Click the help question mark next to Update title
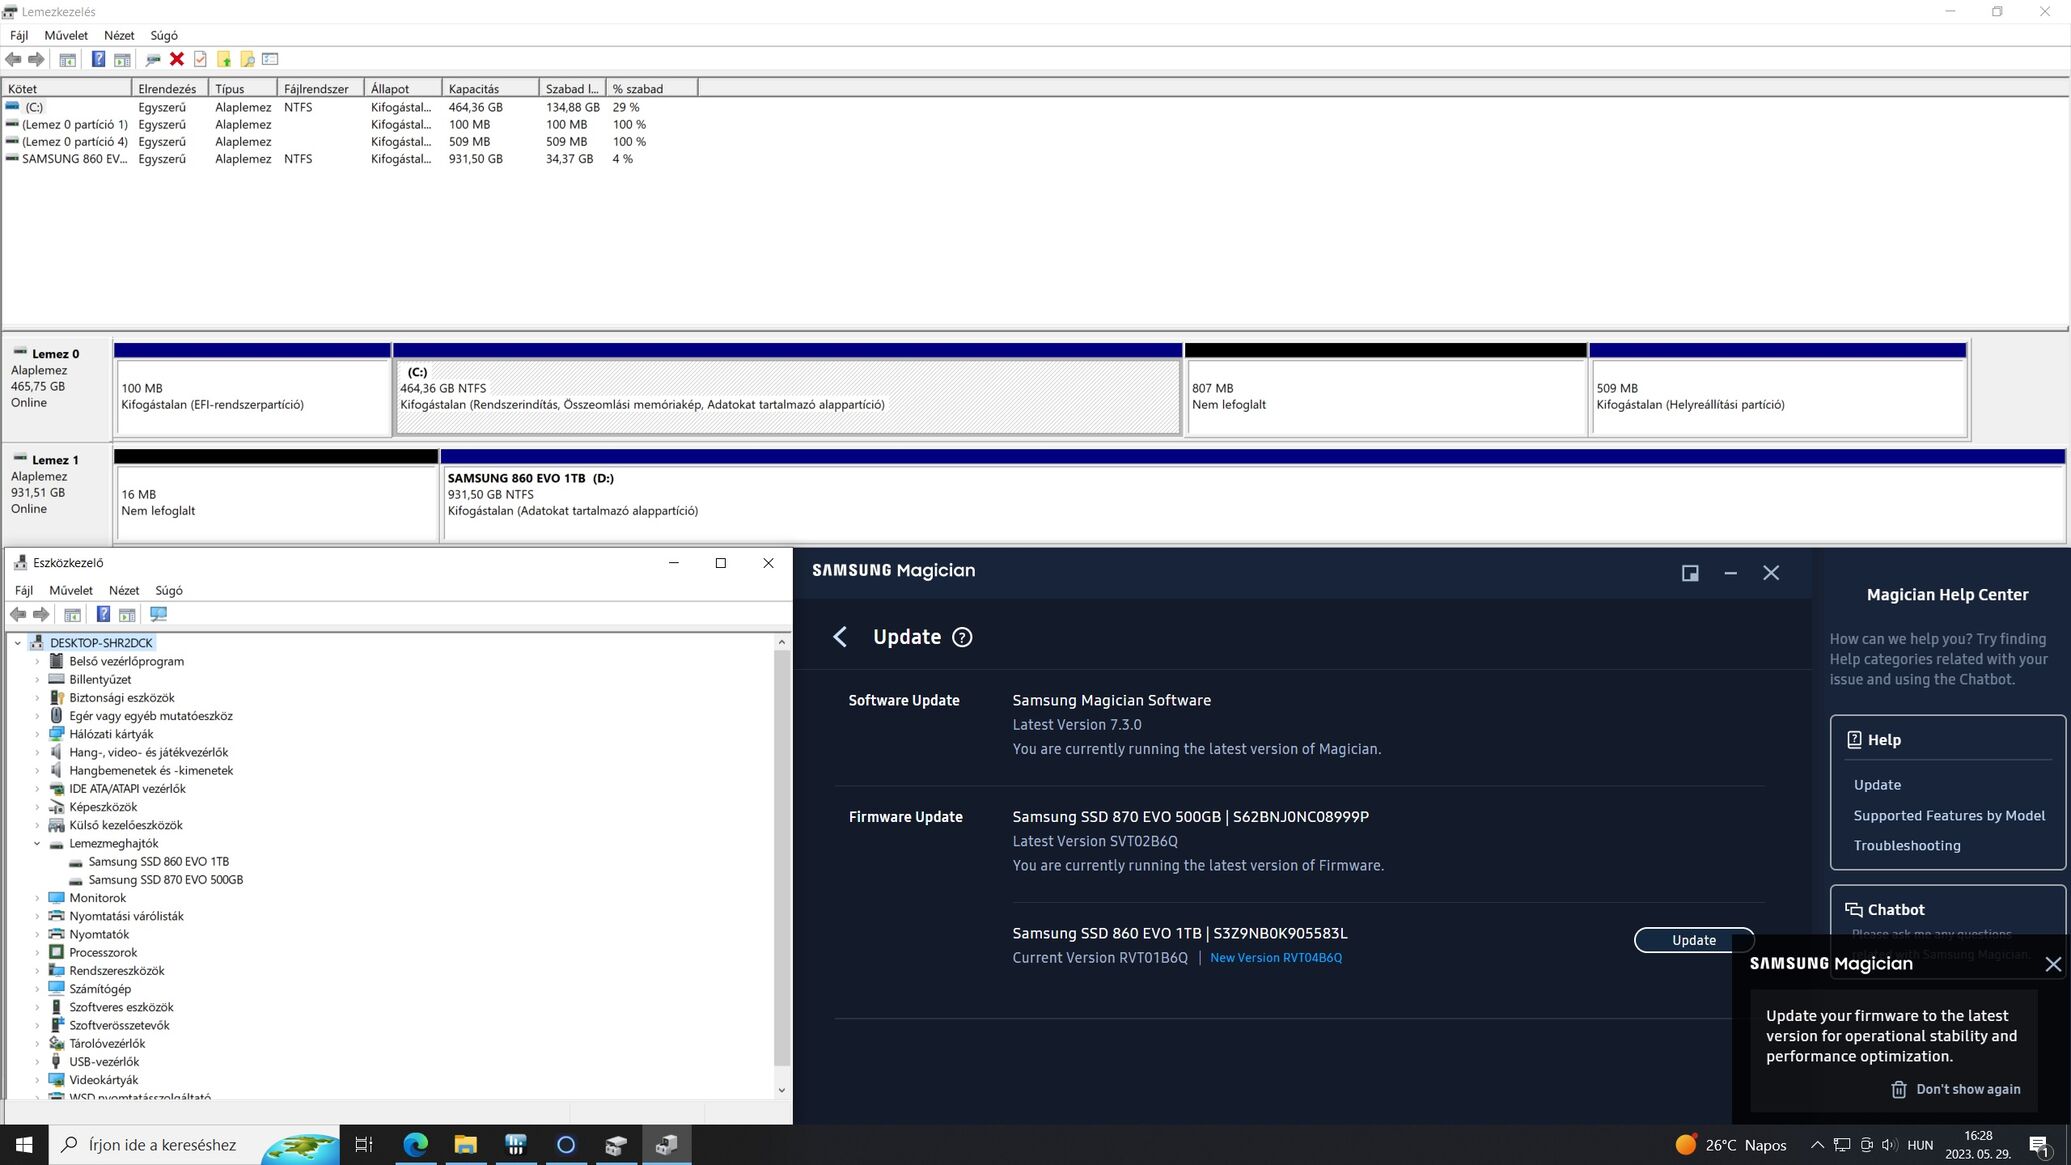 [x=962, y=638]
